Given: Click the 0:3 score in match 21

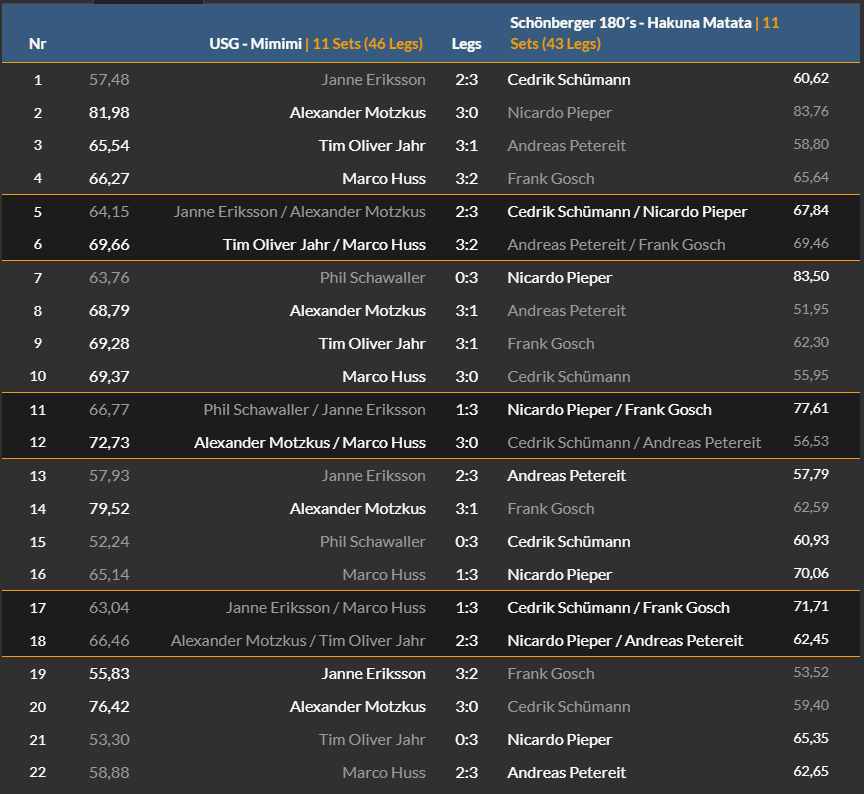Looking at the screenshot, I should click(466, 739).
